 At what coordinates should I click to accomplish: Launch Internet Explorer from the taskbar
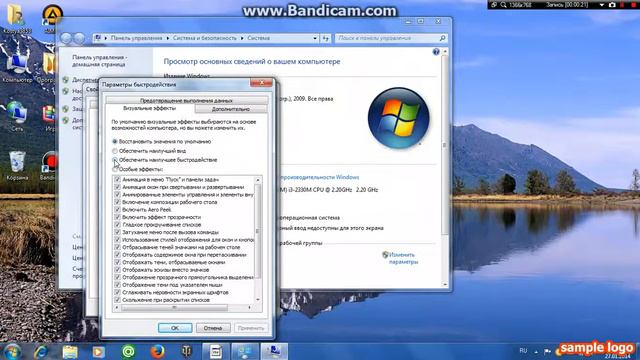pos(41,351)
